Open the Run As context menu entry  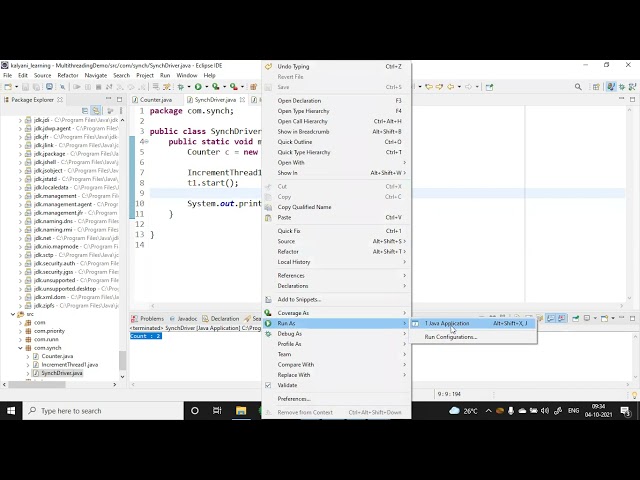point(336,323)
